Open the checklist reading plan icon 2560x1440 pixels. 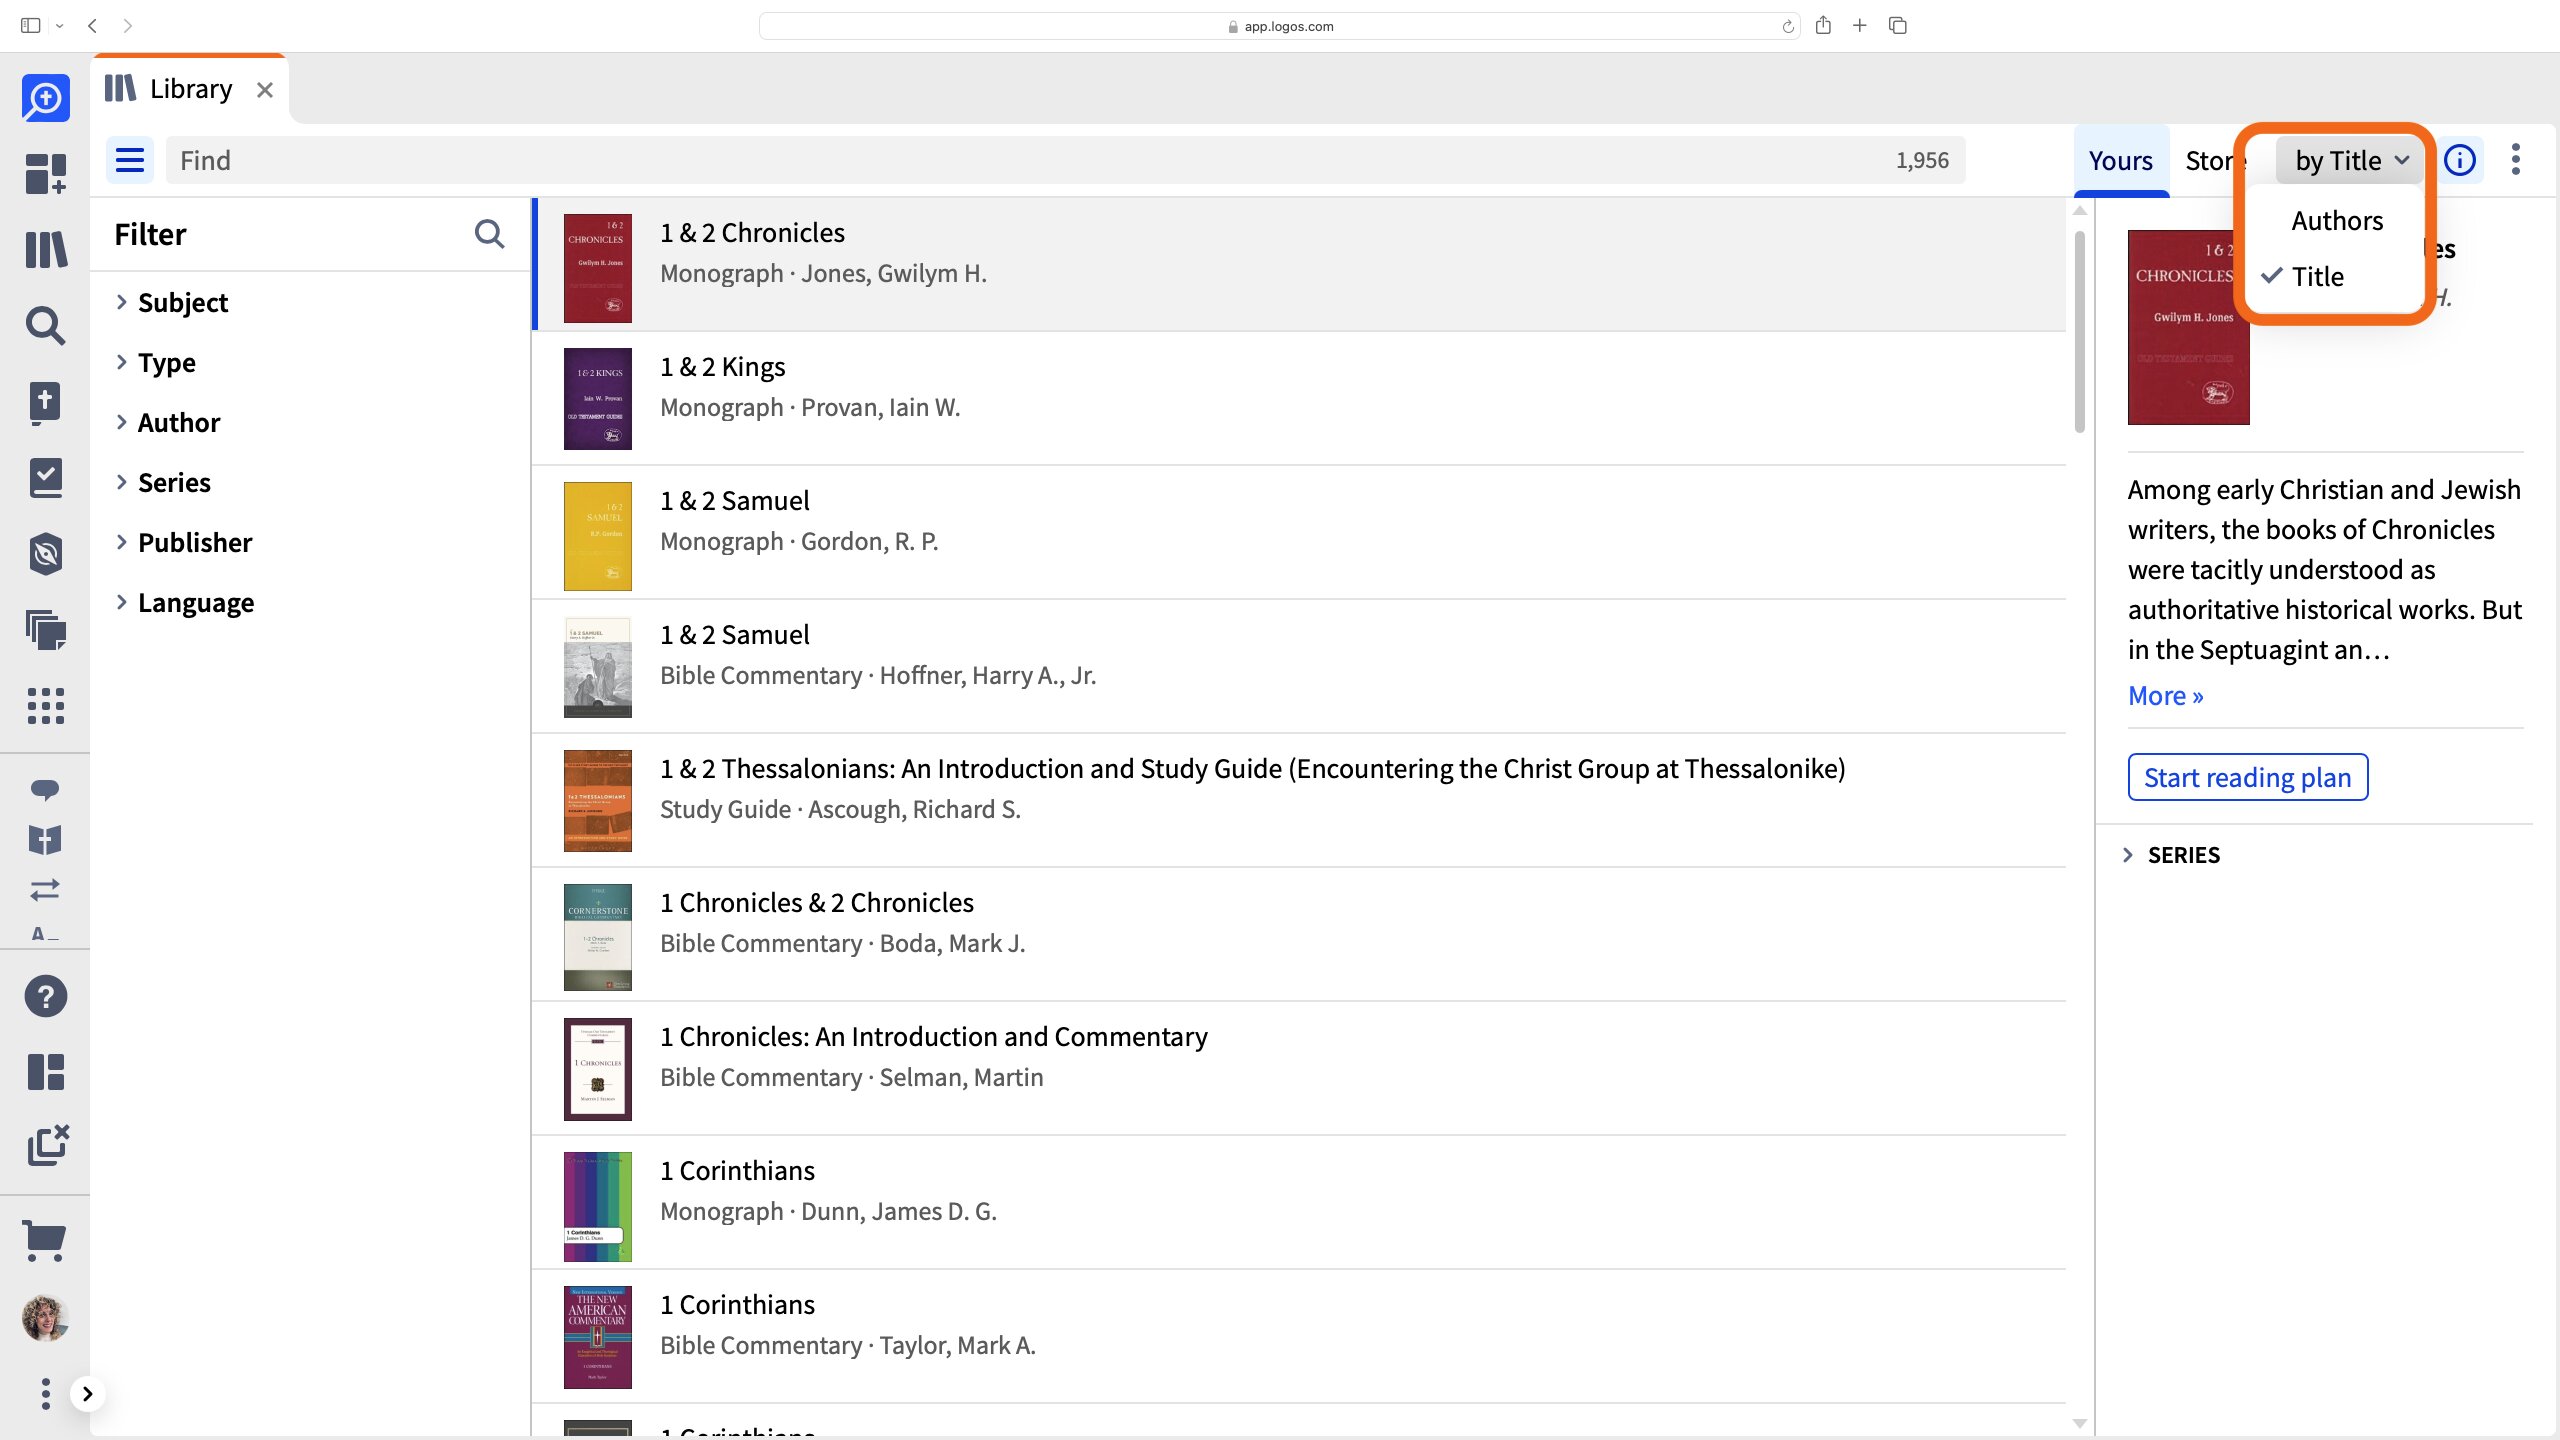pyautogui.click(x=45, y=478)
